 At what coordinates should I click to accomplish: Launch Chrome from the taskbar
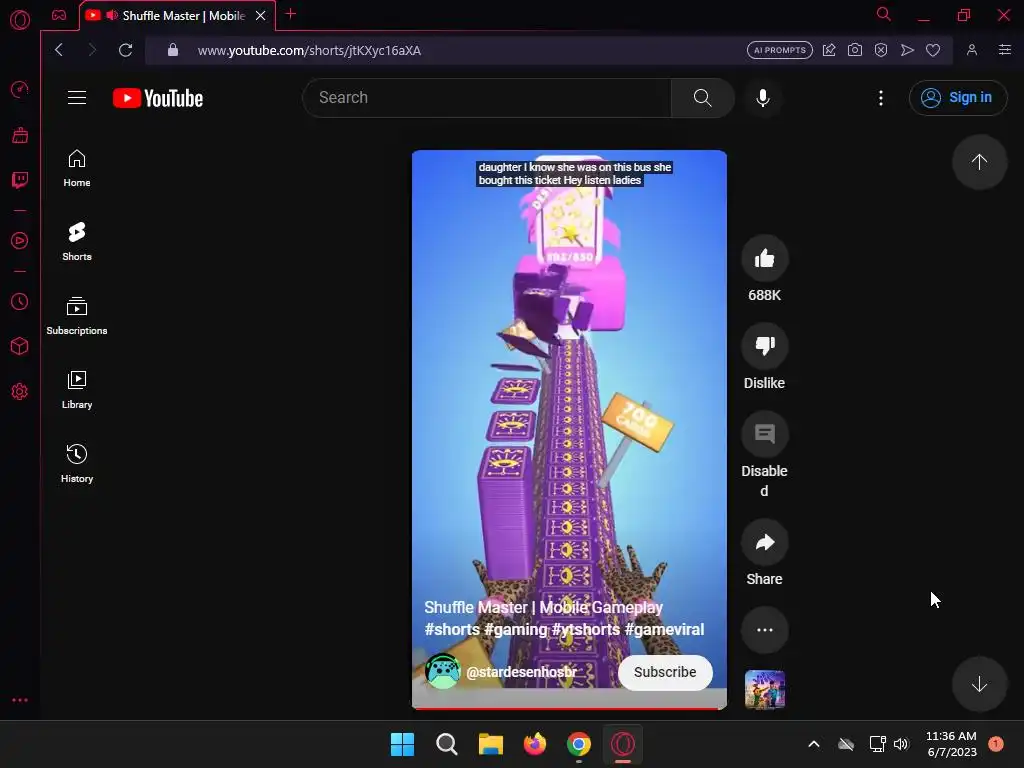tap(579, 744)
